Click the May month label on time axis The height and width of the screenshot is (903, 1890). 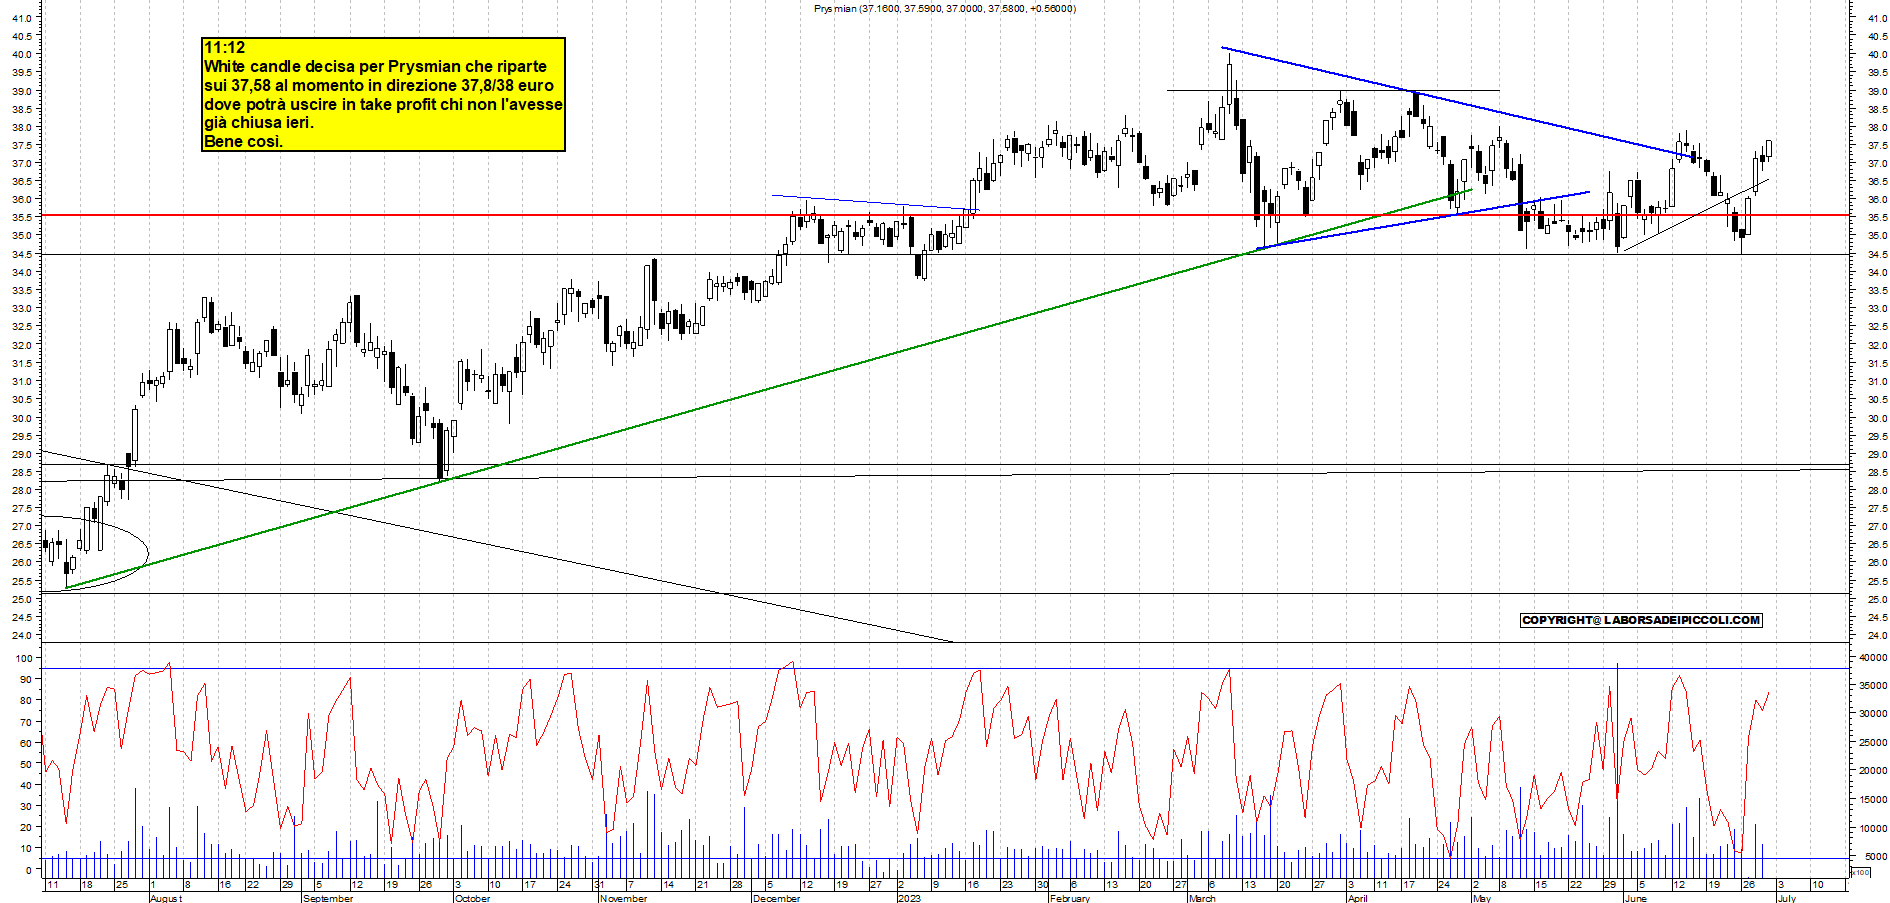pyautogui.click(x=1482, y=898)
